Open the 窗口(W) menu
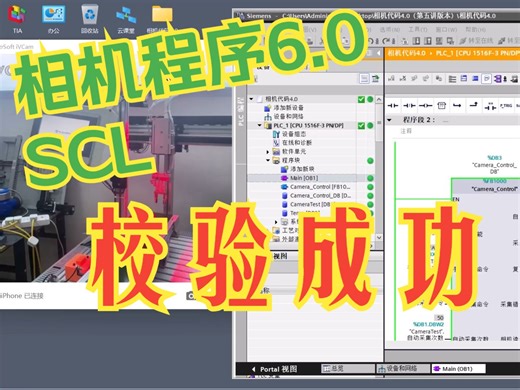520x390 pixels. coord(446,29)
